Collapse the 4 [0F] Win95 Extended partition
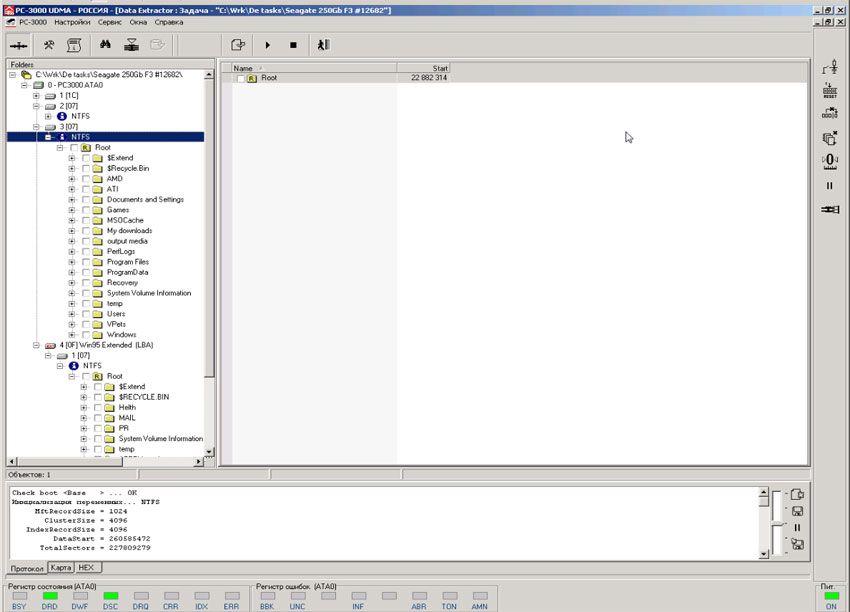The image size is (850, 612). coord(36,345)
